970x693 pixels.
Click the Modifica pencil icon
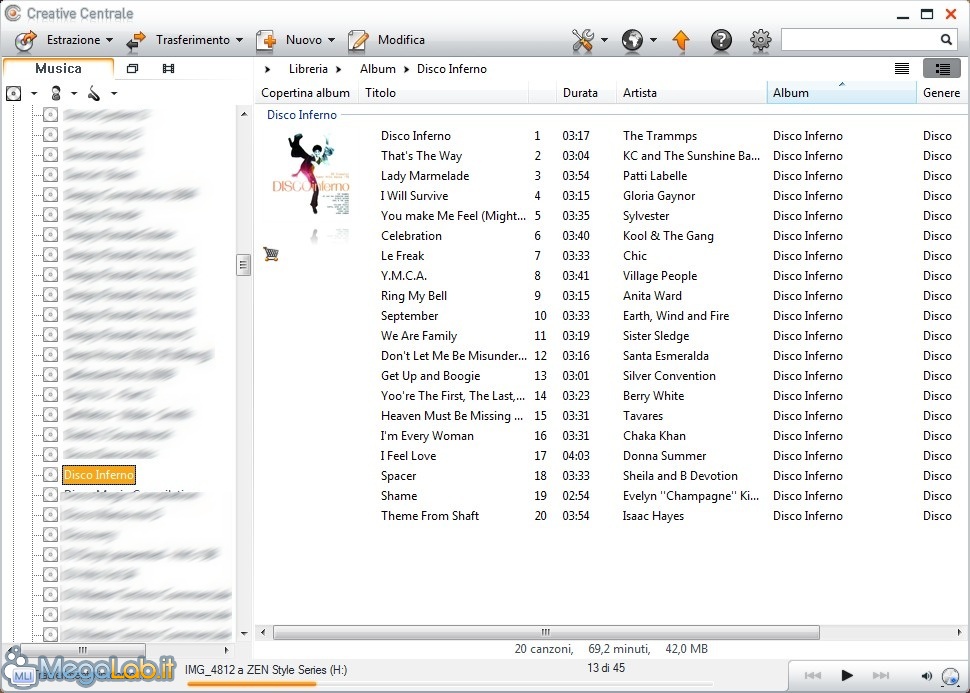[x=358, y=40]
